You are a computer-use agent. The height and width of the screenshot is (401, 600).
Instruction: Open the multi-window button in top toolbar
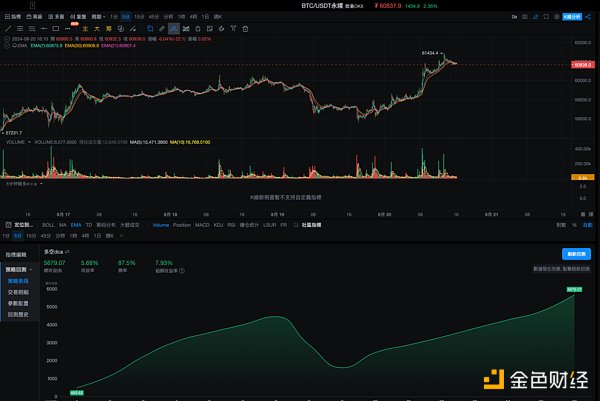(56, 17)
